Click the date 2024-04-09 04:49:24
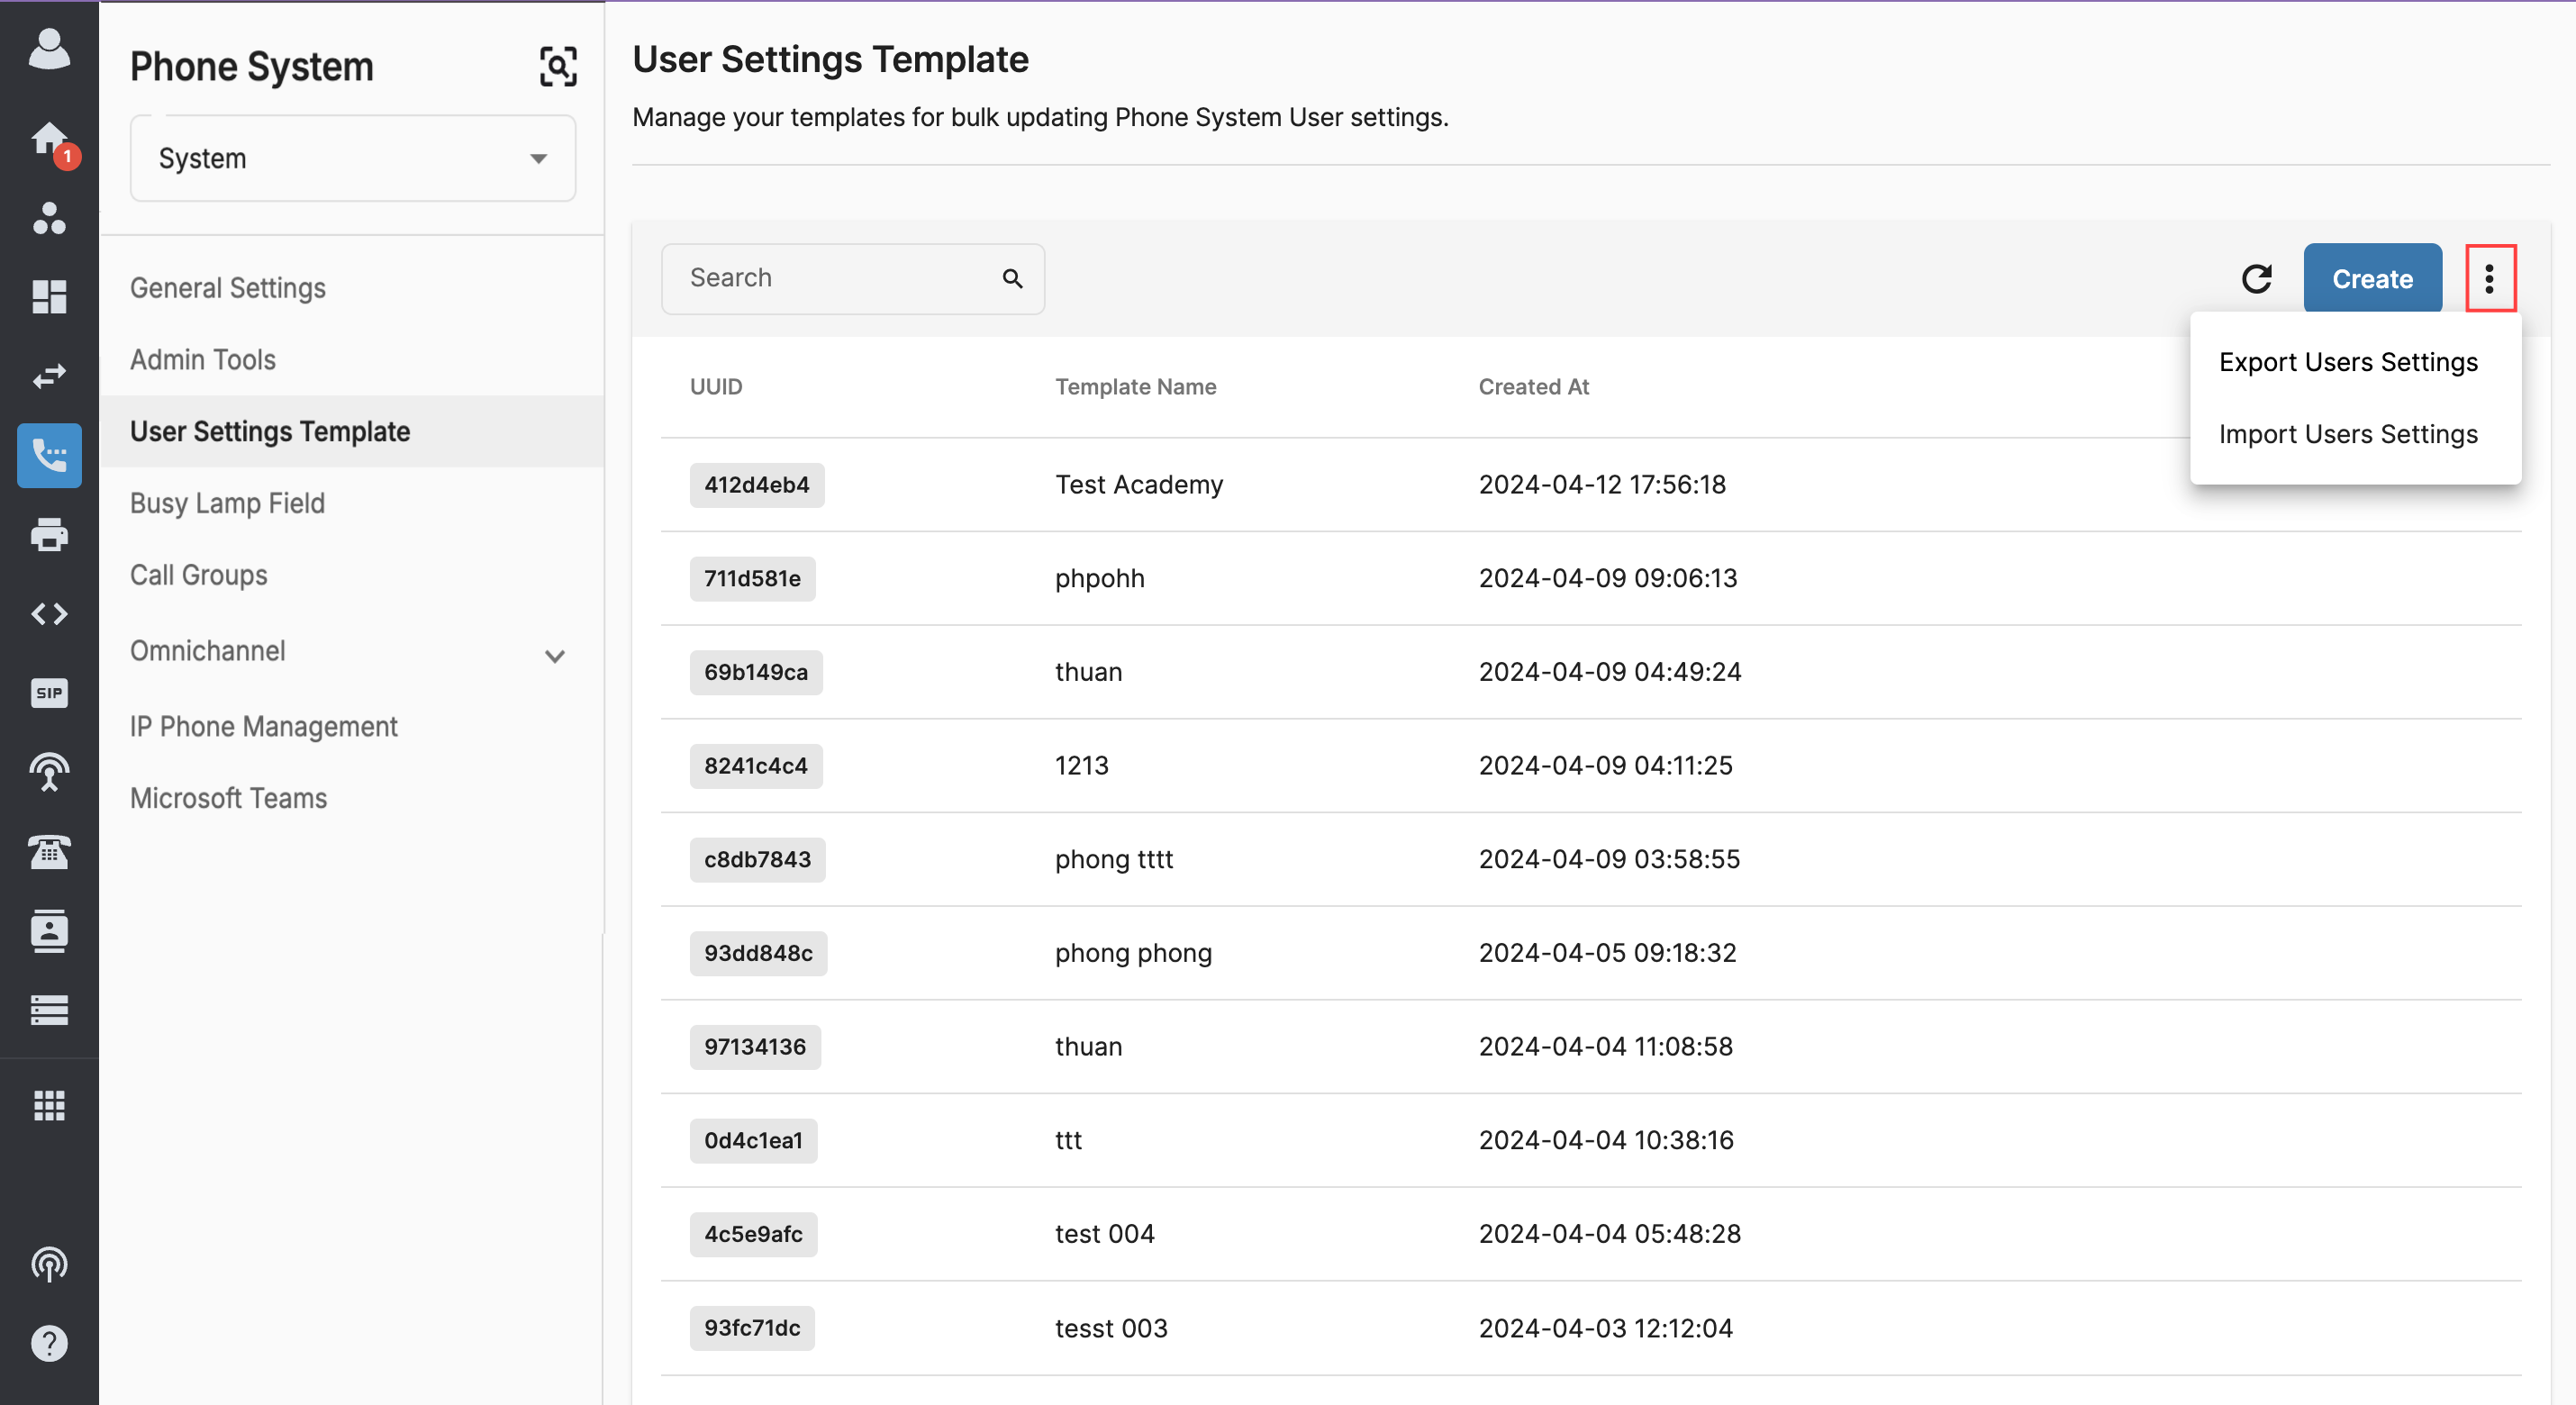The height and width of the screenshot is (1405, 2576). pos(1610,672)
